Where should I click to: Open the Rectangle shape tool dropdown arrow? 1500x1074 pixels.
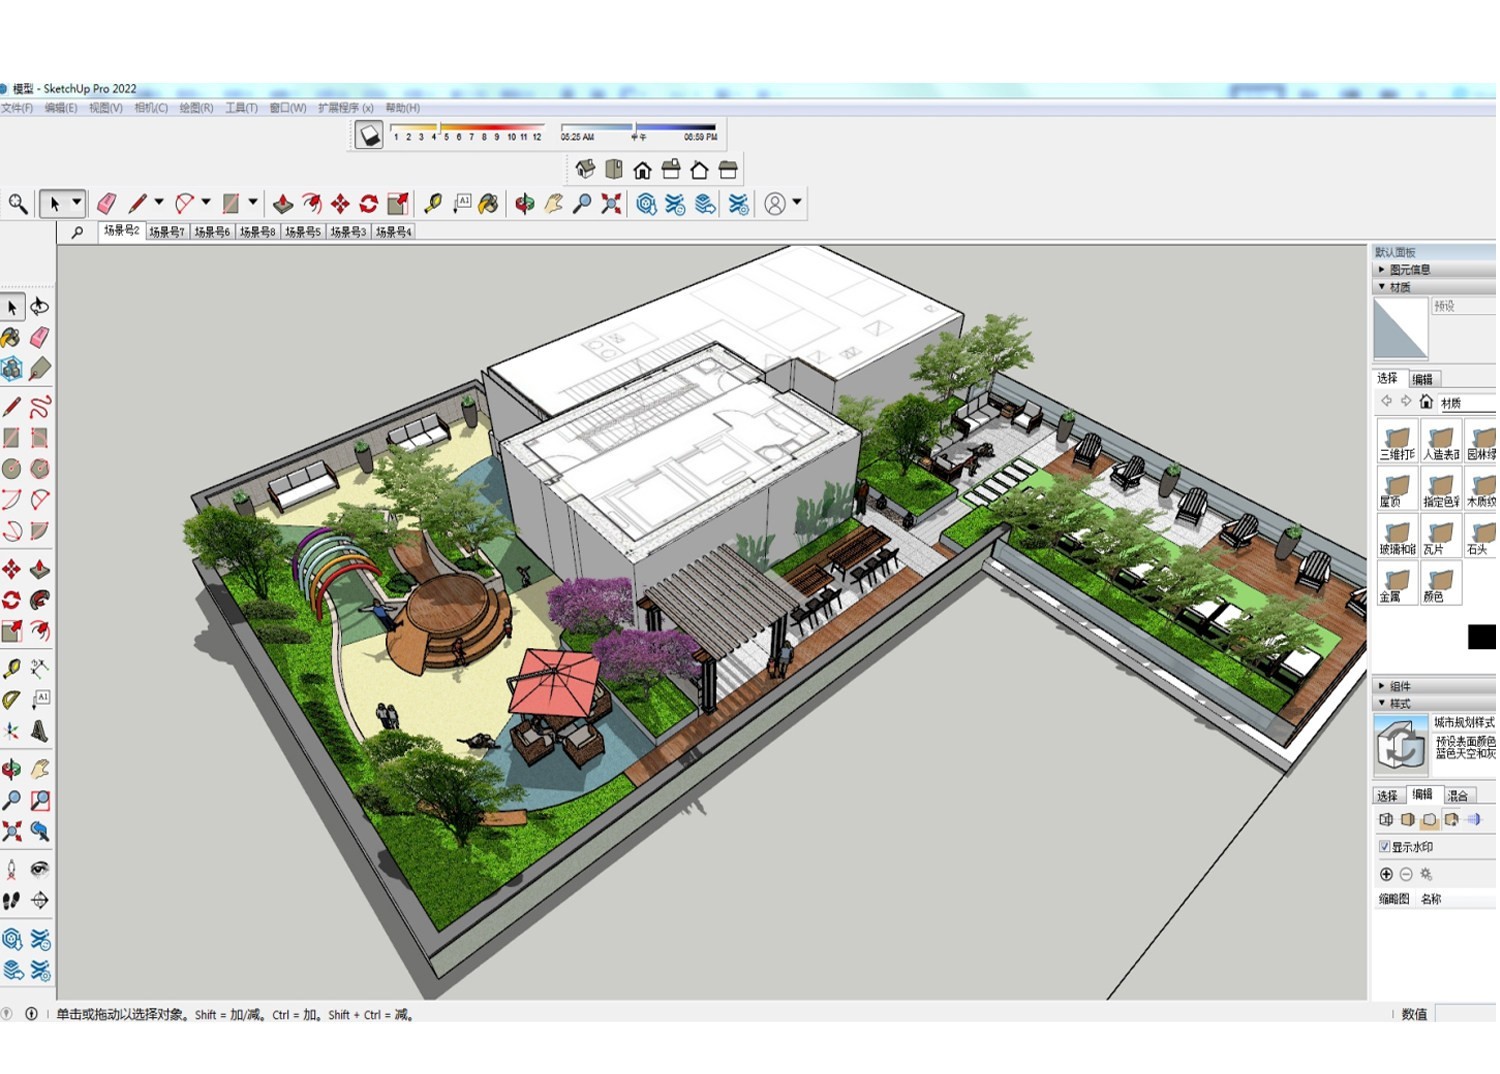(x=253, y=203)
